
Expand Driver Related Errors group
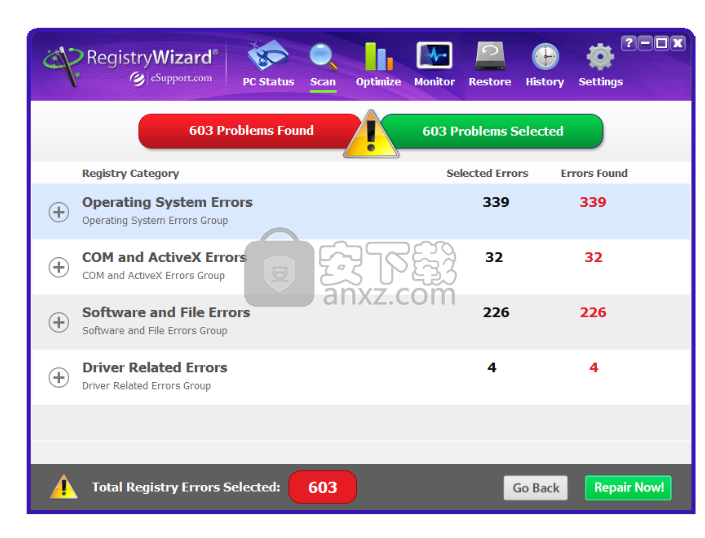59,378
